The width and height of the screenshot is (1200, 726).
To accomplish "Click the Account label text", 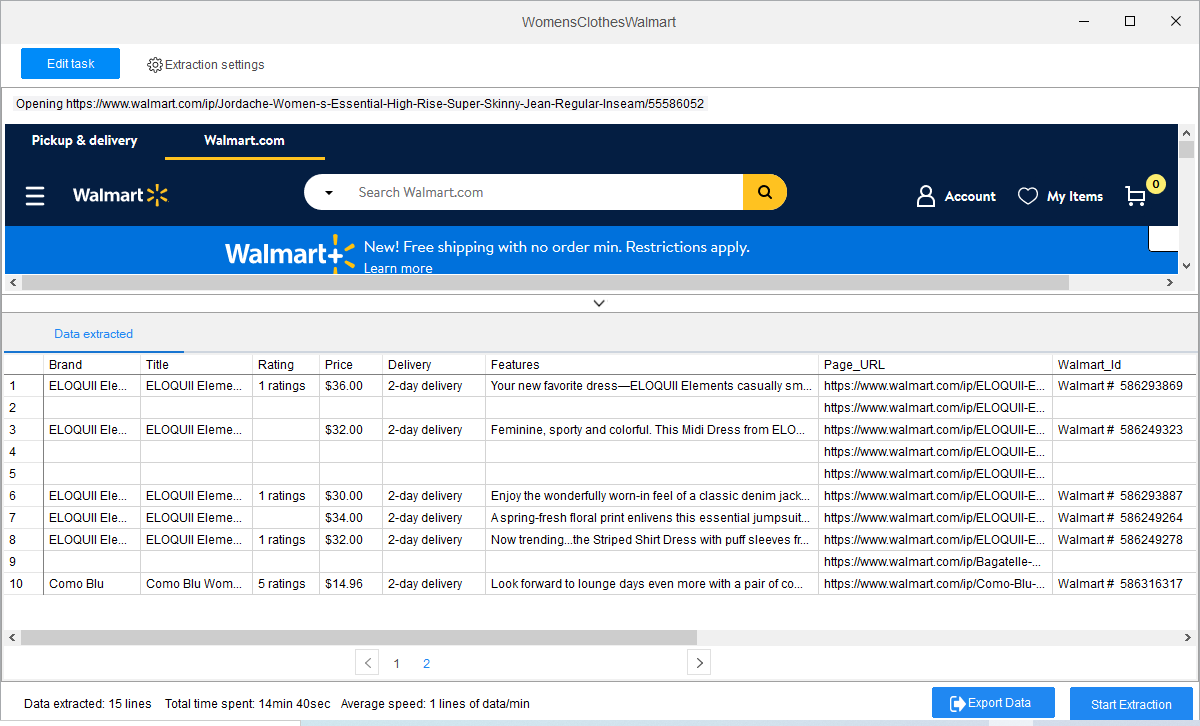I will [x=970, y=197].
